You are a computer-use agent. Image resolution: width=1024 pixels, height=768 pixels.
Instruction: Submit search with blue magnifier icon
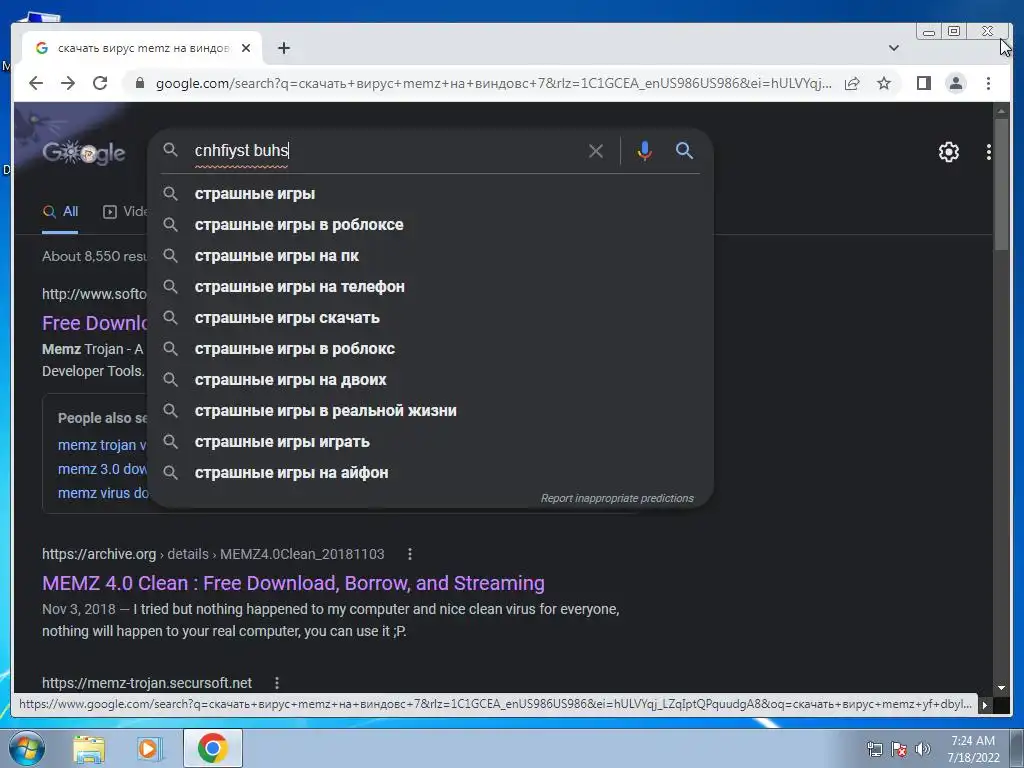click(684, 151)
